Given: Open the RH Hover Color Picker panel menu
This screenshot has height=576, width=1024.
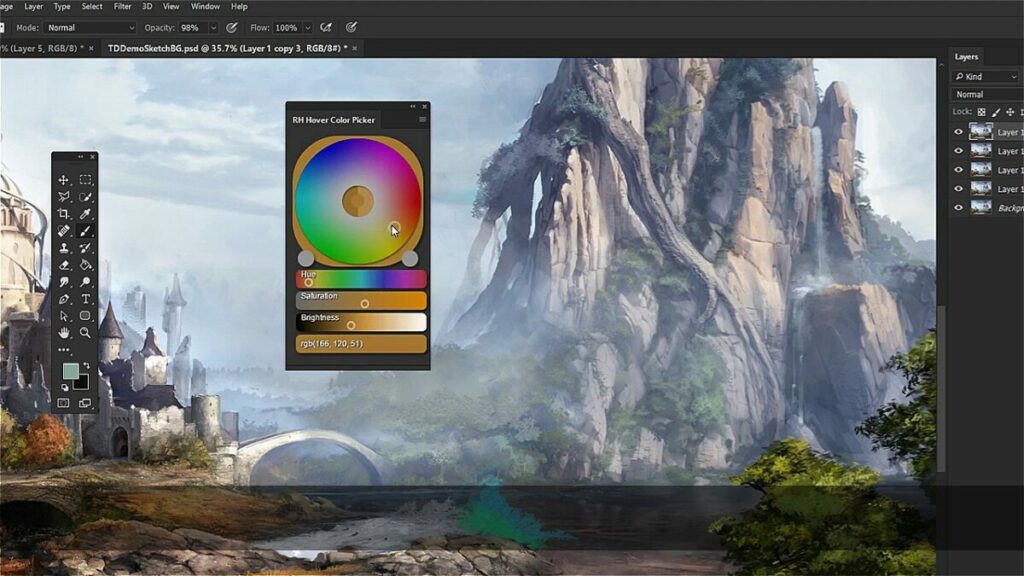Looking at the screenshot, I should [x=421, y=118].
